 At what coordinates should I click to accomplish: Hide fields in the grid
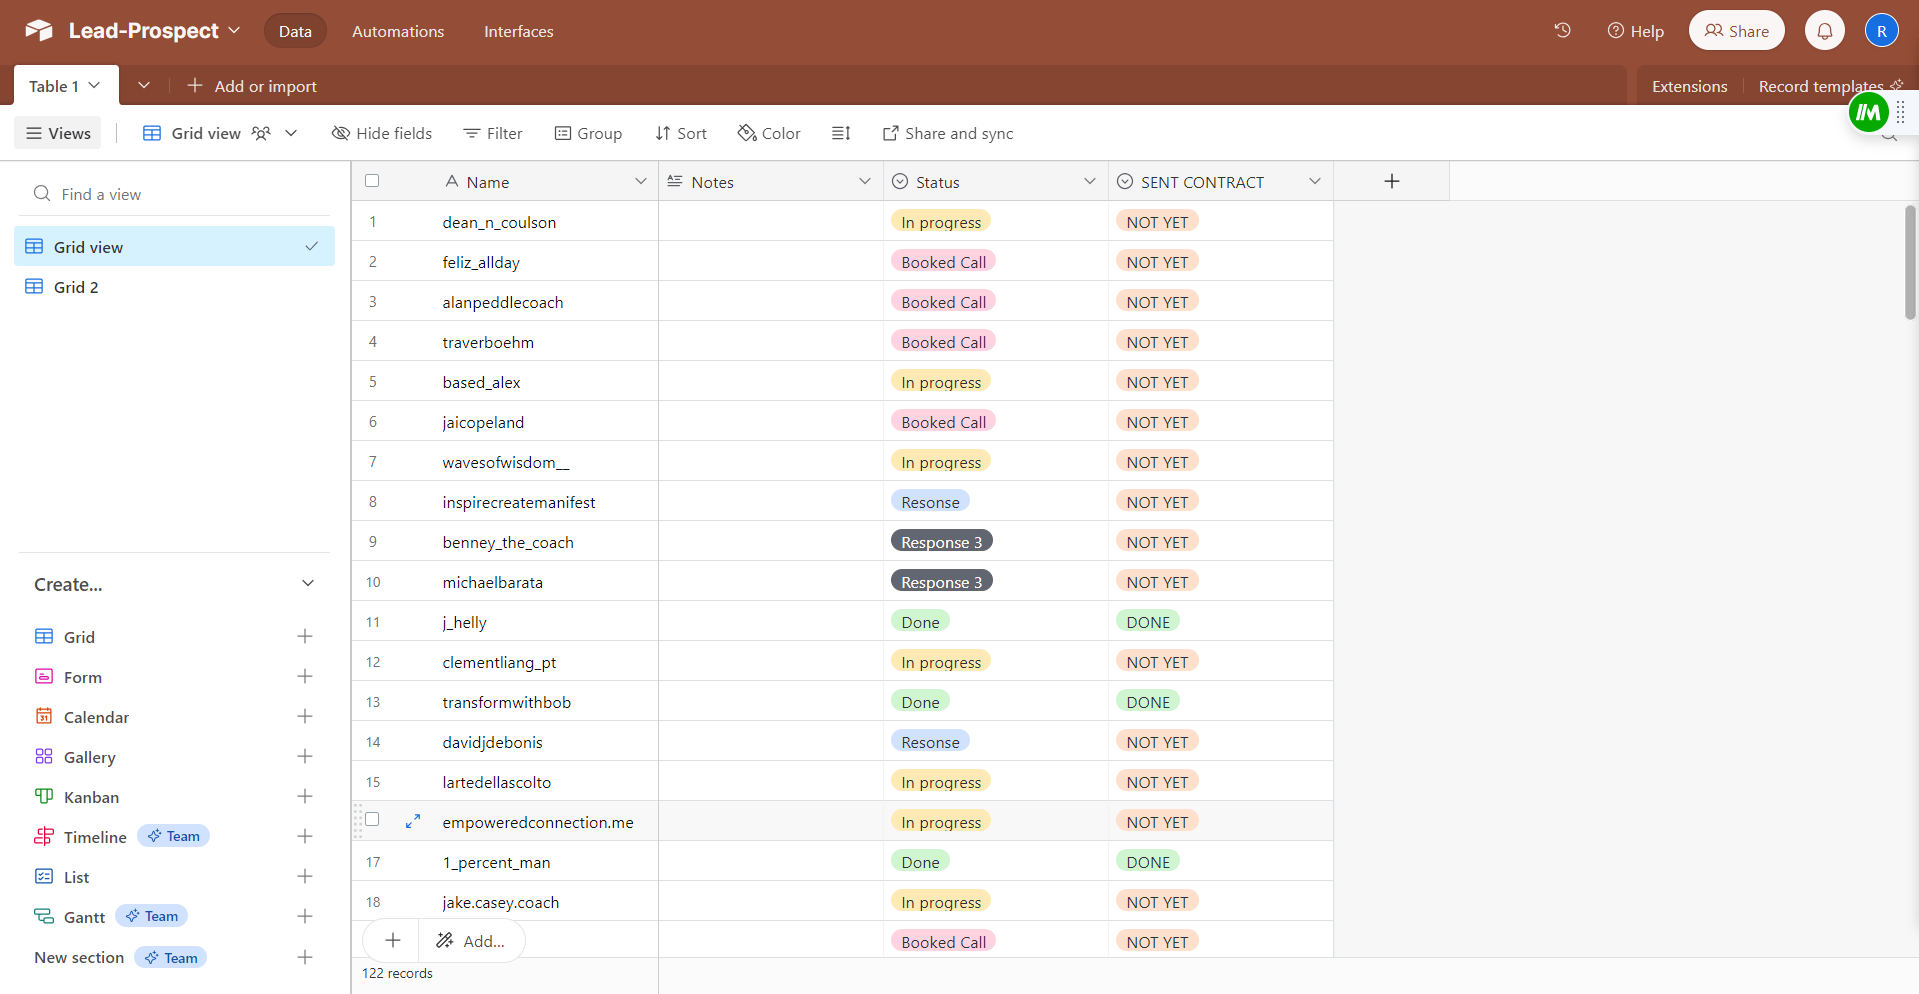[382, 133]
